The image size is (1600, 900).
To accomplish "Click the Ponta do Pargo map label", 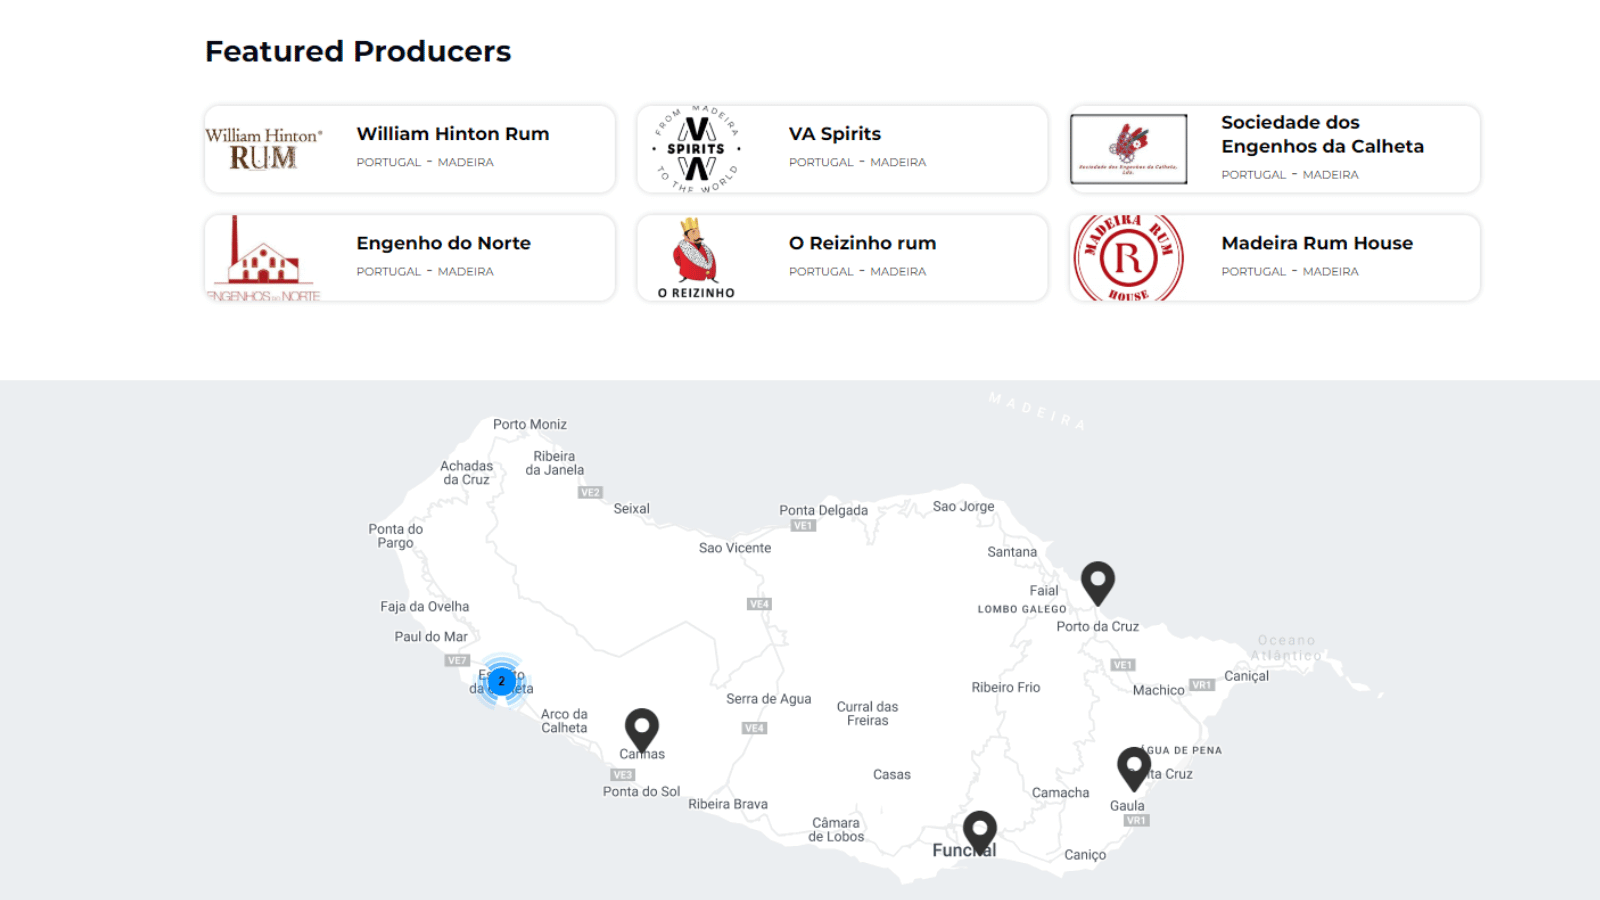I will coord(396,536).
